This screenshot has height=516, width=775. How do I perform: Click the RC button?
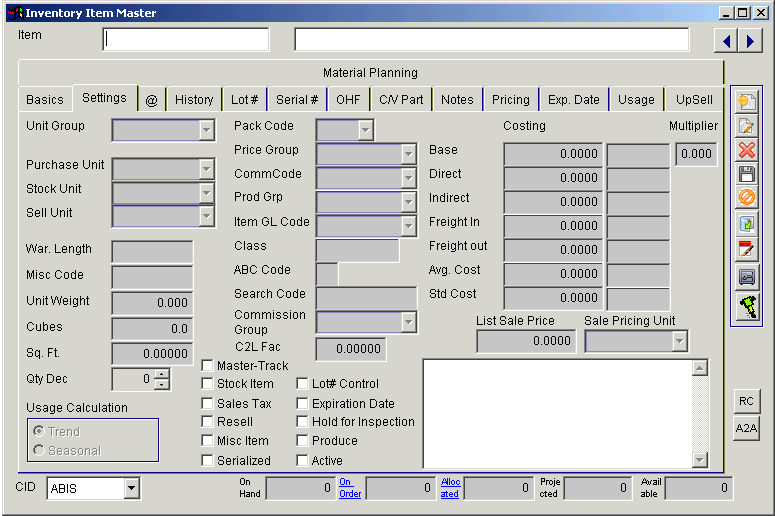746,401
